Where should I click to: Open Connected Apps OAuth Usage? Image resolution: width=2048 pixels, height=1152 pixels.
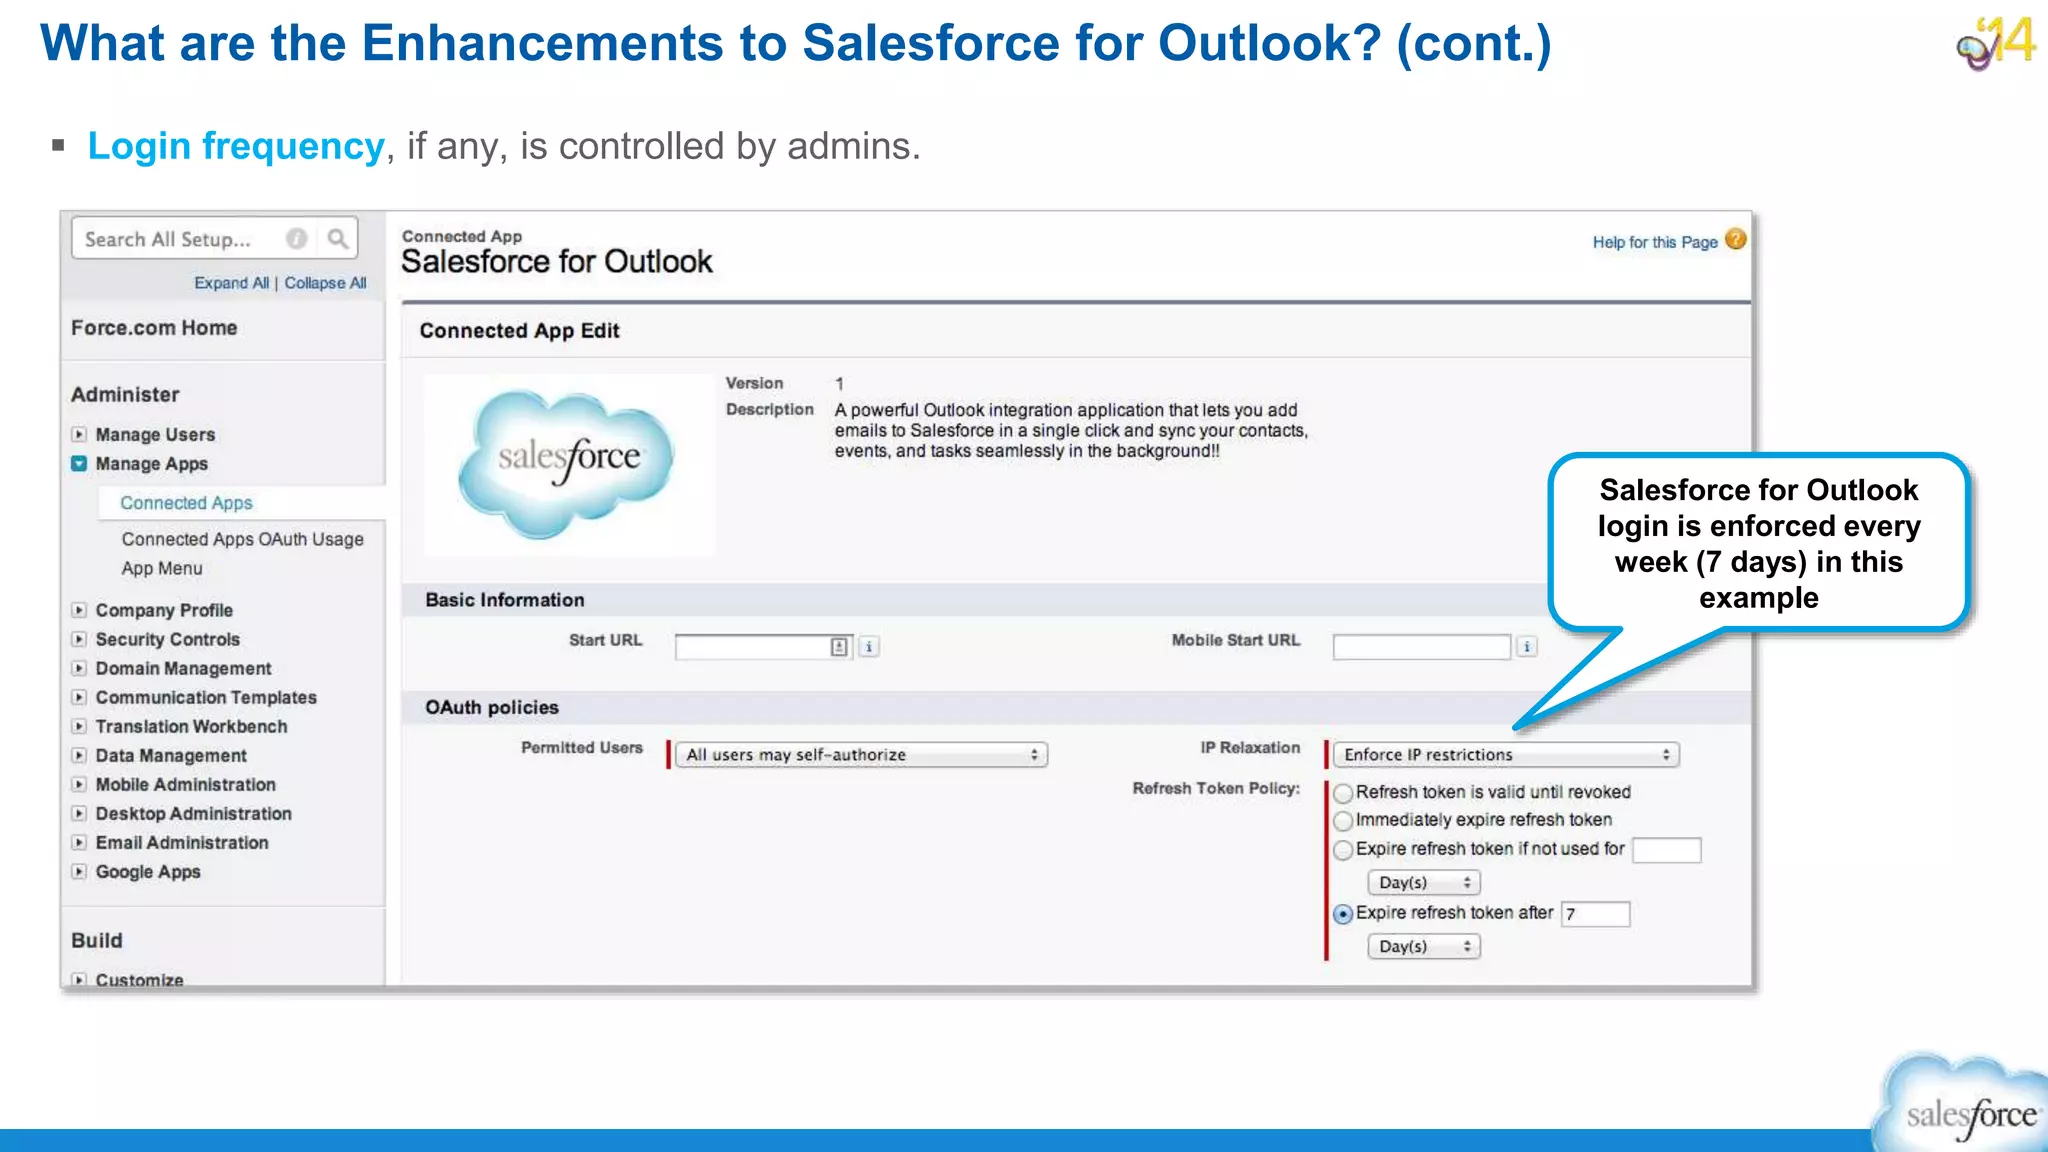coord(243,539)
